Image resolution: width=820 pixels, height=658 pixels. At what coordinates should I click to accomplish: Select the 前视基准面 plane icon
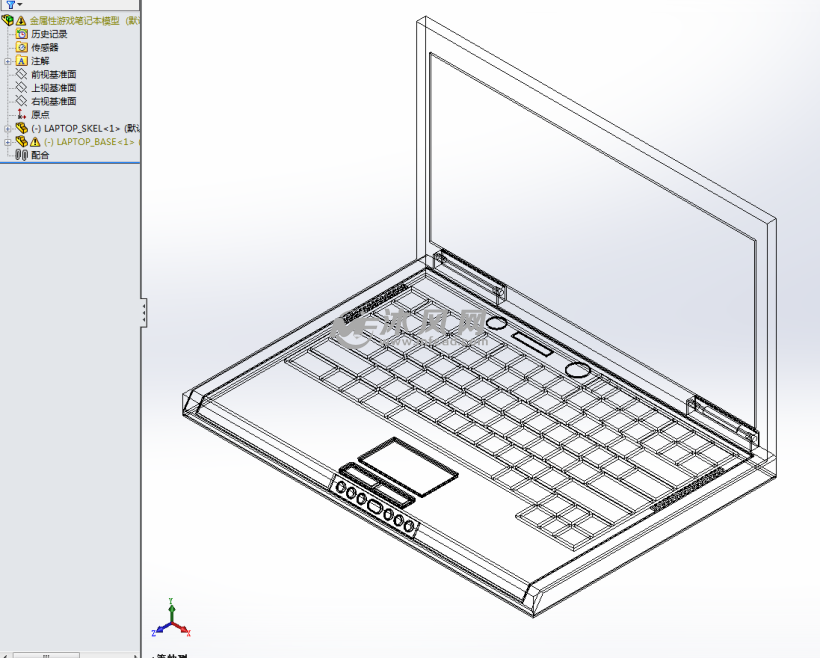(22, 74)
